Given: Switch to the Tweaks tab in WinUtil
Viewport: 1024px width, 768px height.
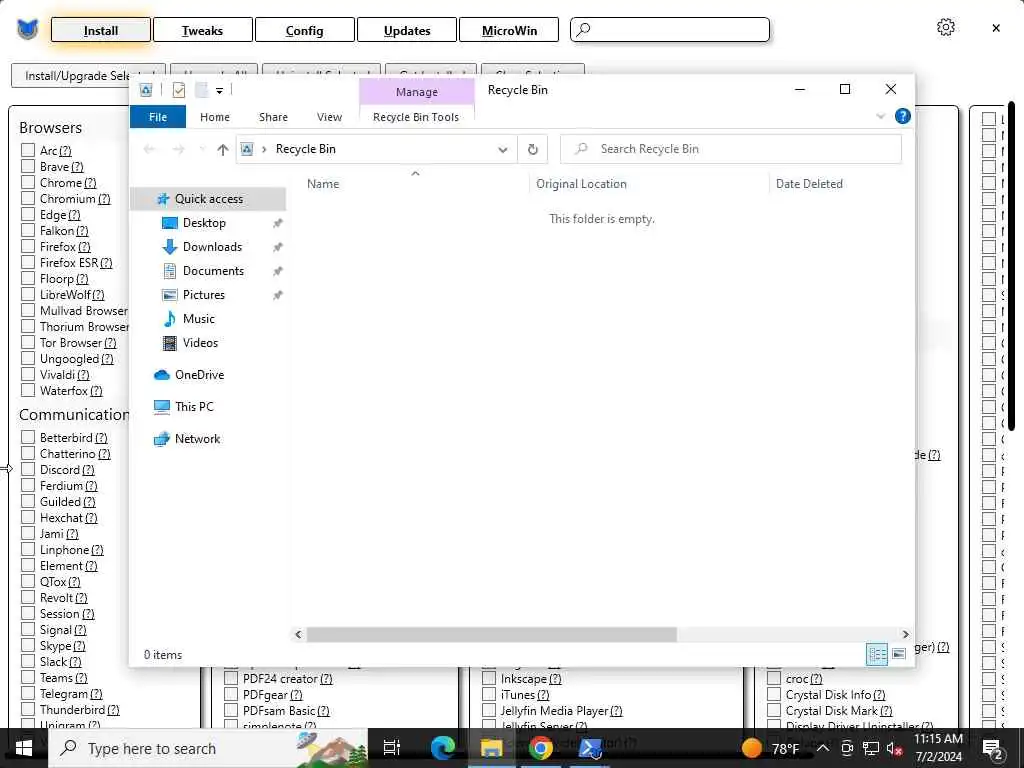Looking at the screenshot, I should pyautogui.click(x=202, y=30).
